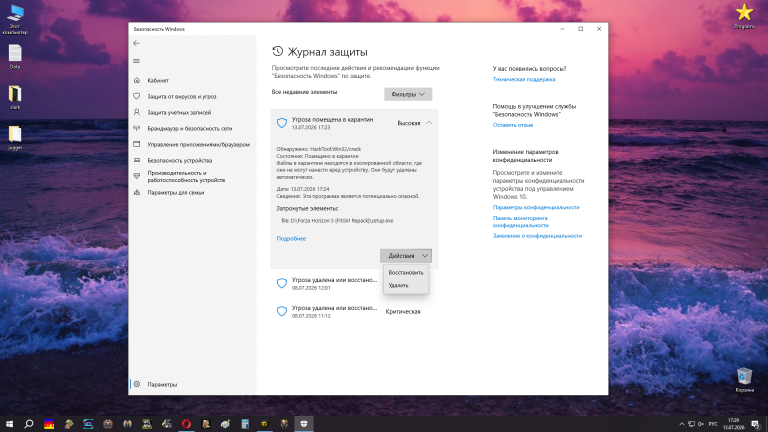Click the gear icon next to Параметры
768x432 pixels.
[137, 384]
